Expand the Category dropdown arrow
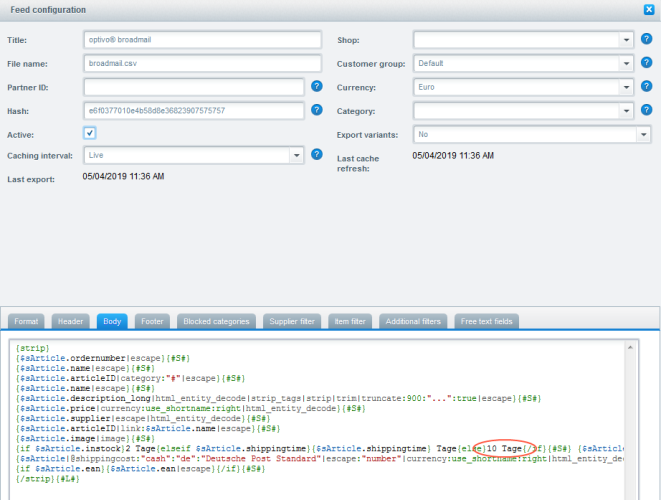The height and width of the screenshot is (500, 661). pos(626,111)
